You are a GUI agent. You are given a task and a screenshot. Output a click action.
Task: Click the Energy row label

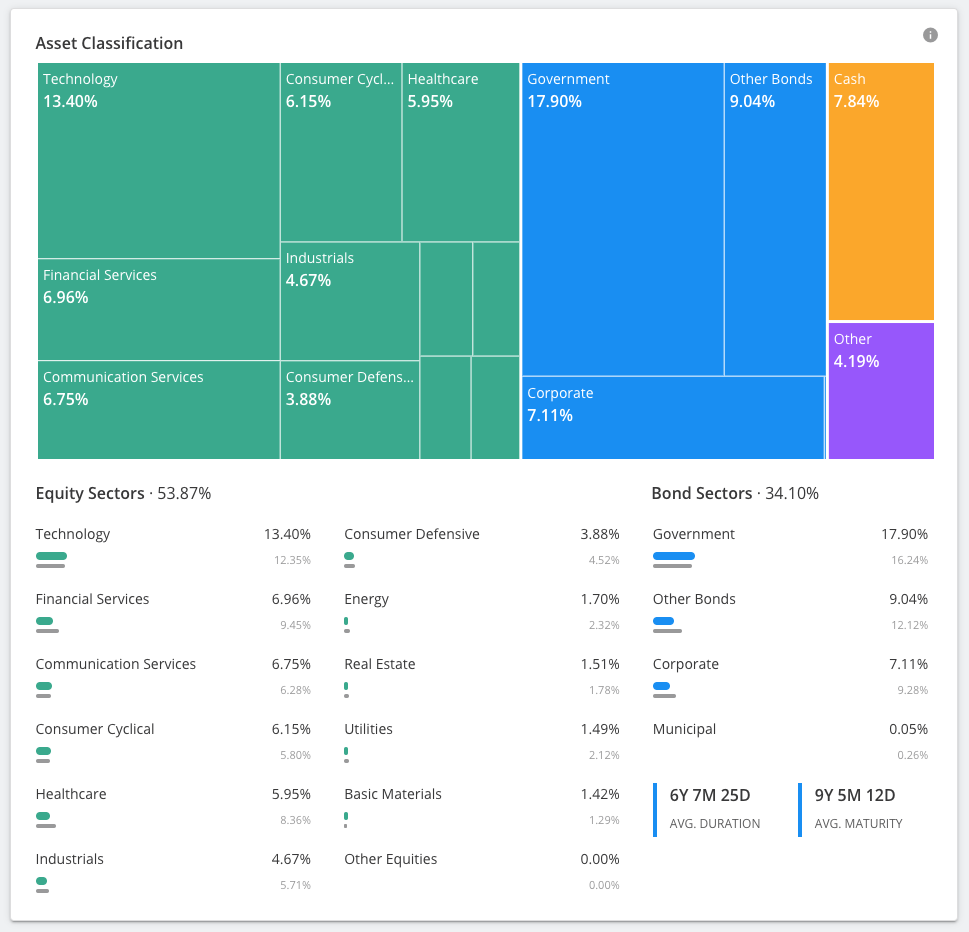[366, 599]
